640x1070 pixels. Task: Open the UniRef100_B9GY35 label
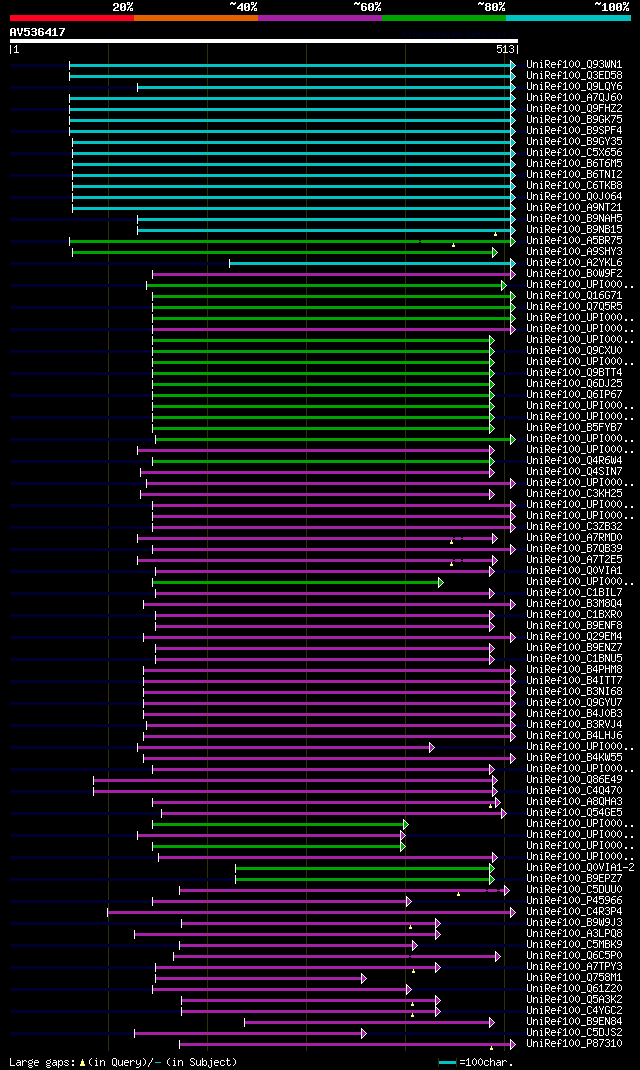[574, 142]
